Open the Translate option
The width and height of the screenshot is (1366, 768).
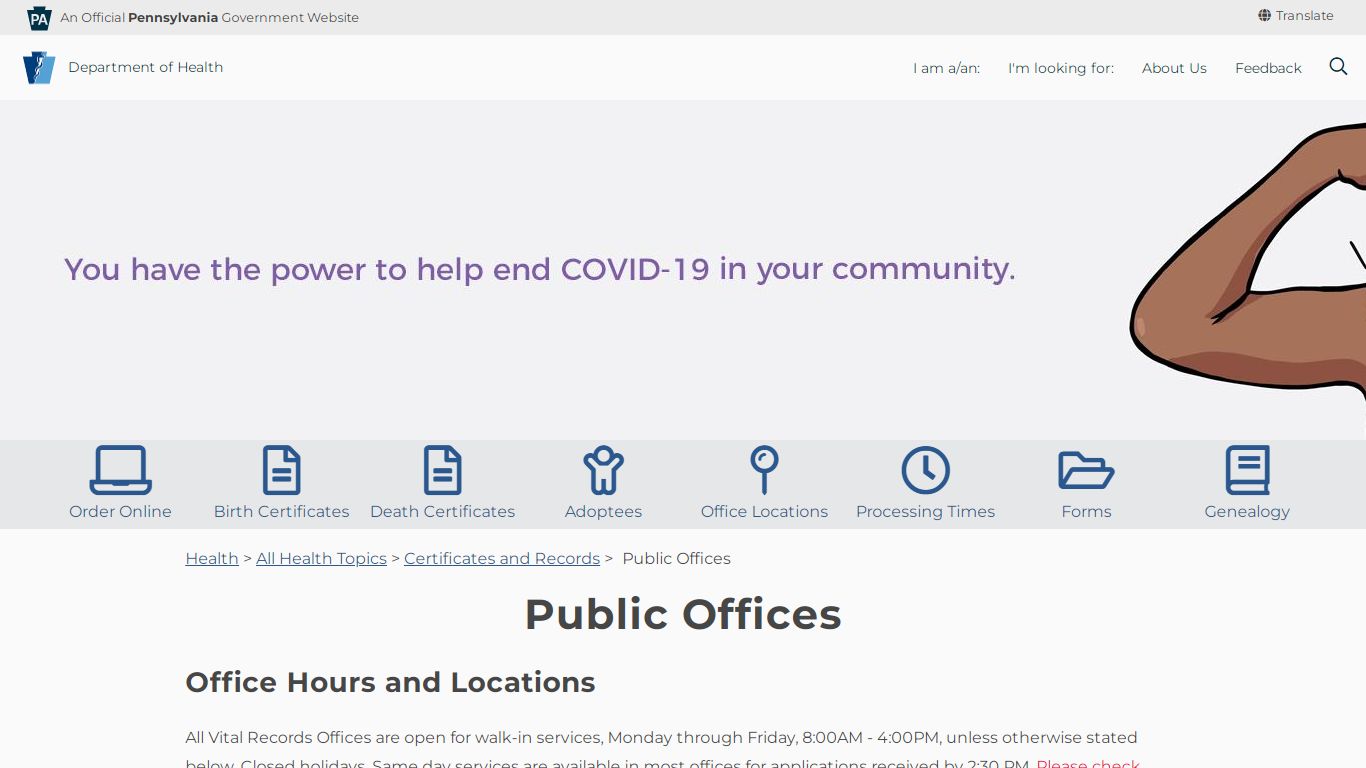(1304, 16)
